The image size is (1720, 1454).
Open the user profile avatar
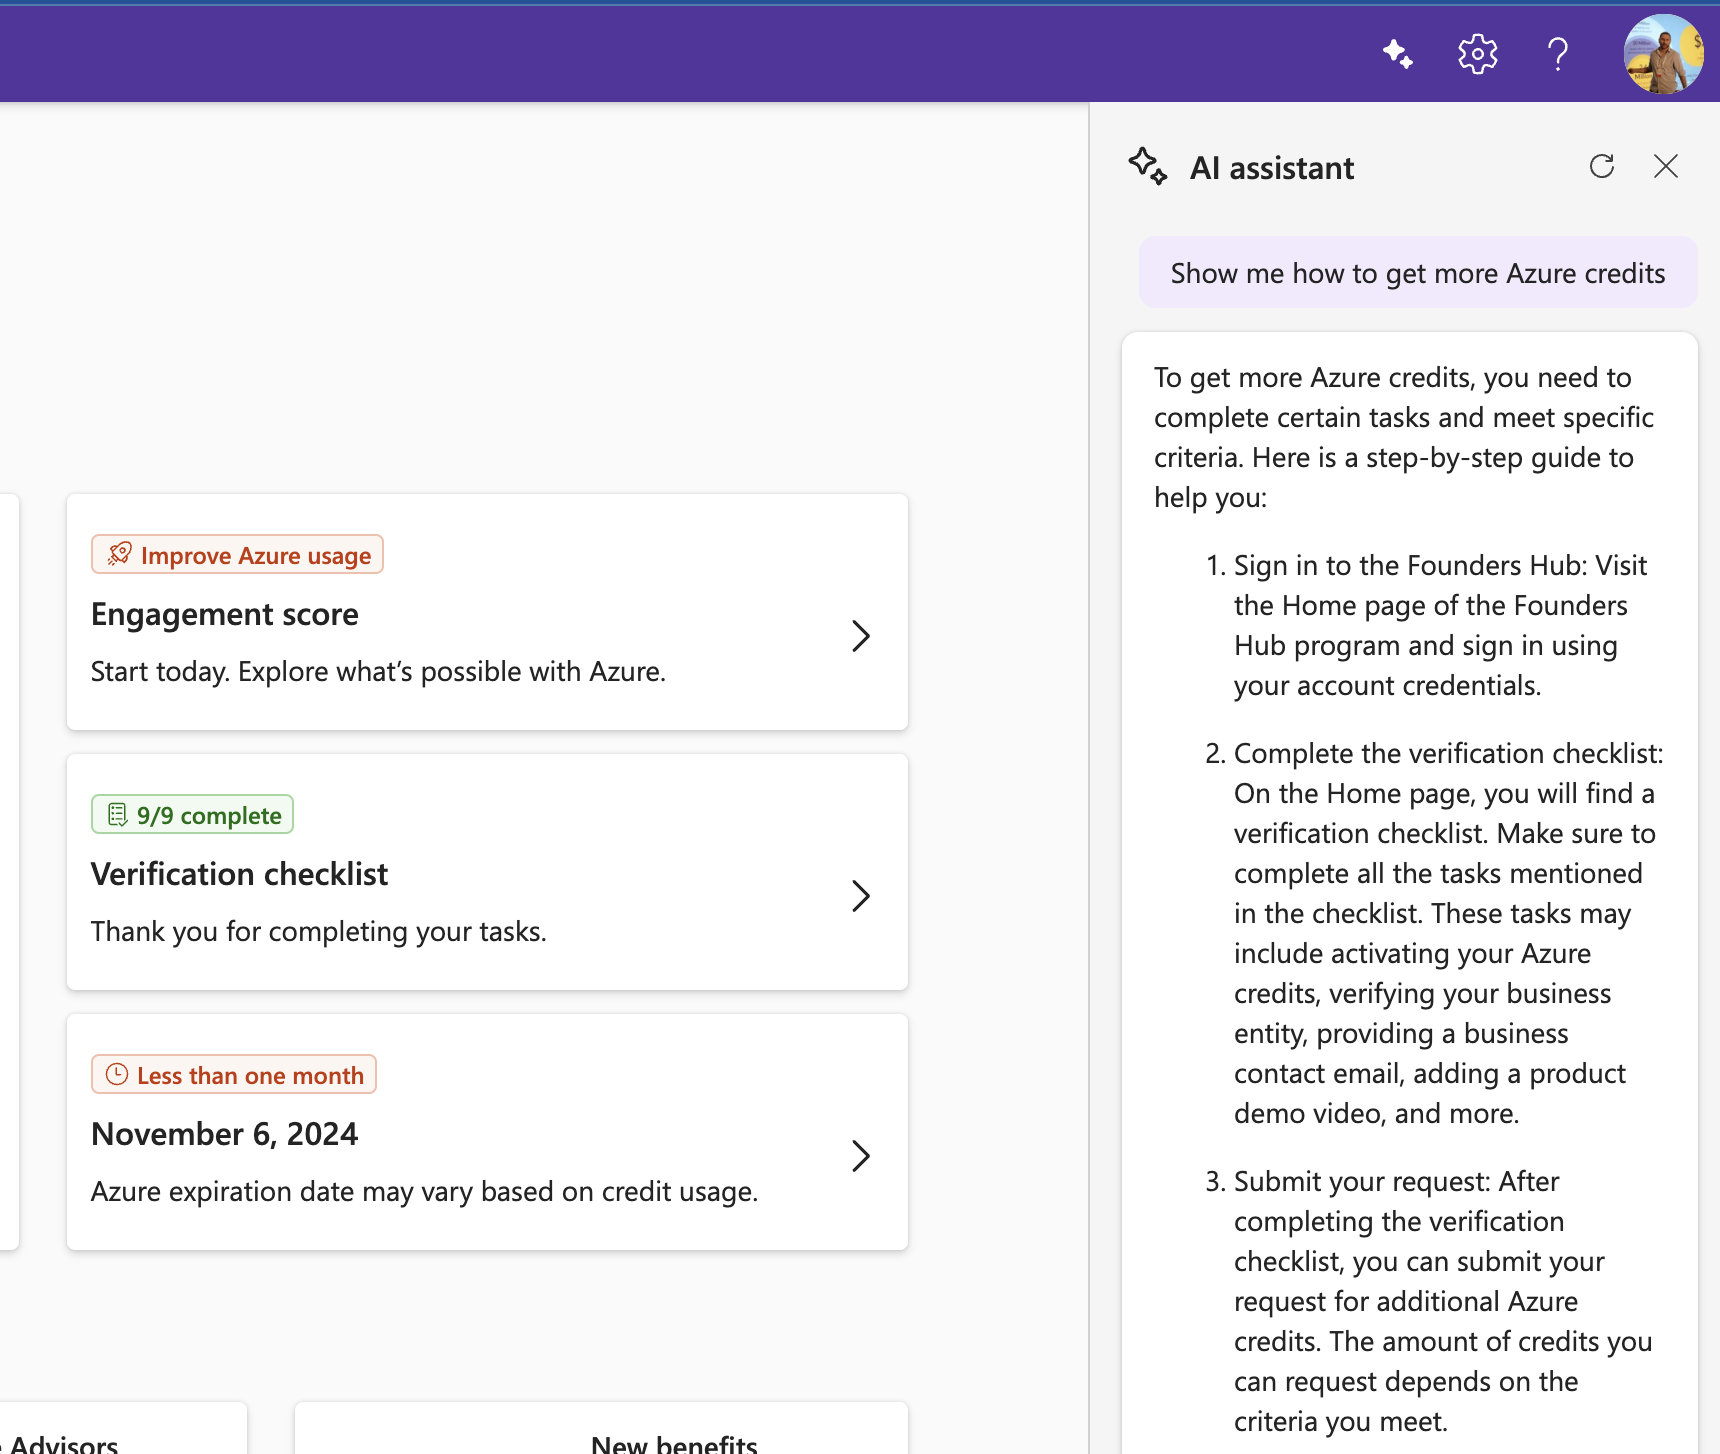(x=1663, y=53)
